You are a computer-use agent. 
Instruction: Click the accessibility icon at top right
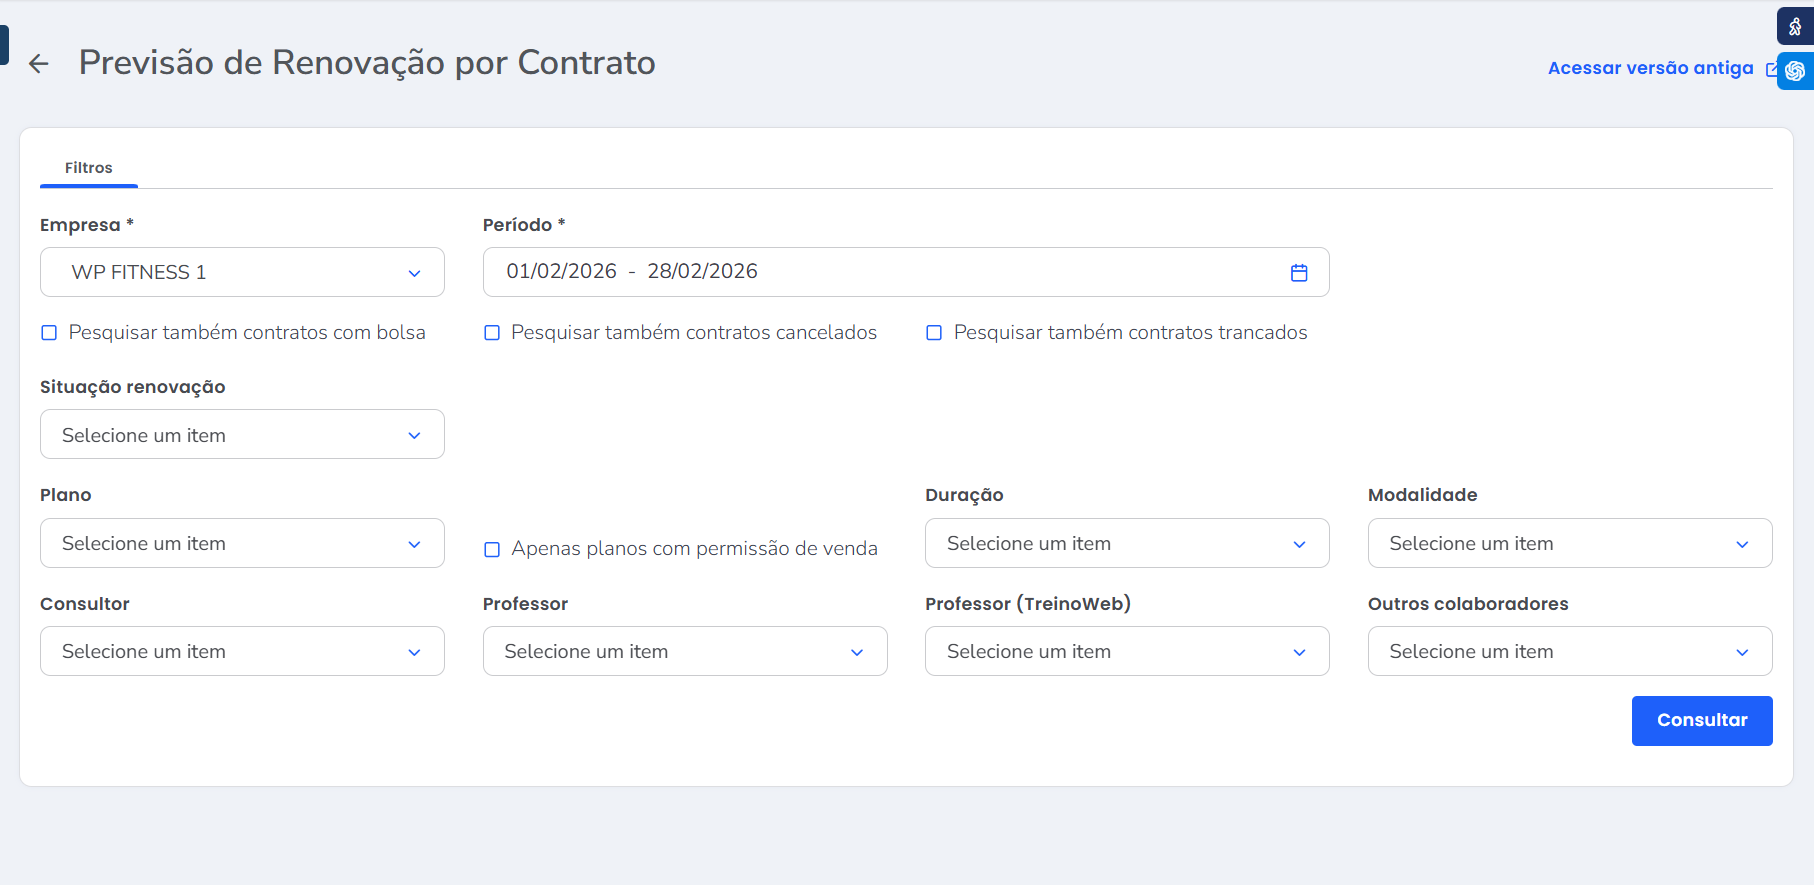click(x=1795, y=27)
